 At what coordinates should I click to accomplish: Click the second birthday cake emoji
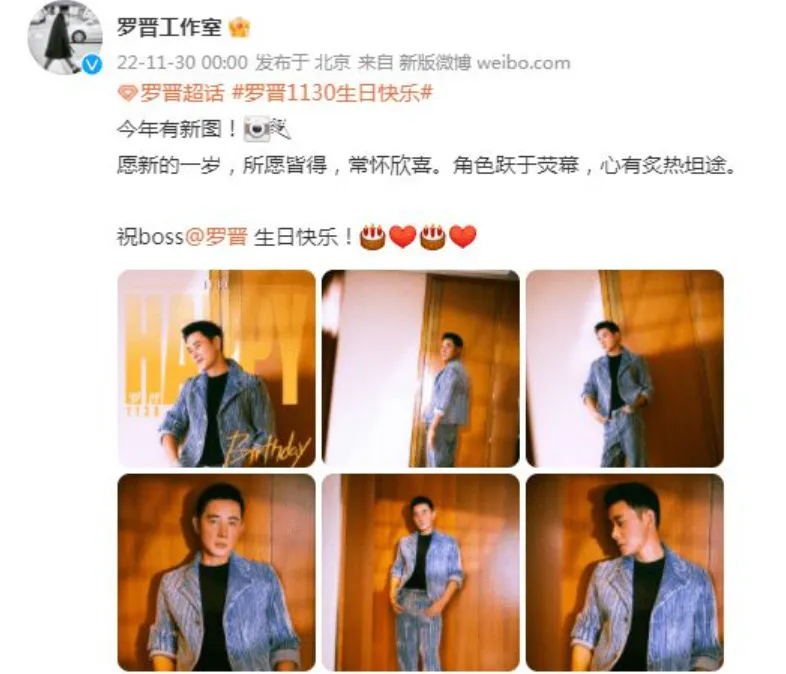tap(433, 237)
